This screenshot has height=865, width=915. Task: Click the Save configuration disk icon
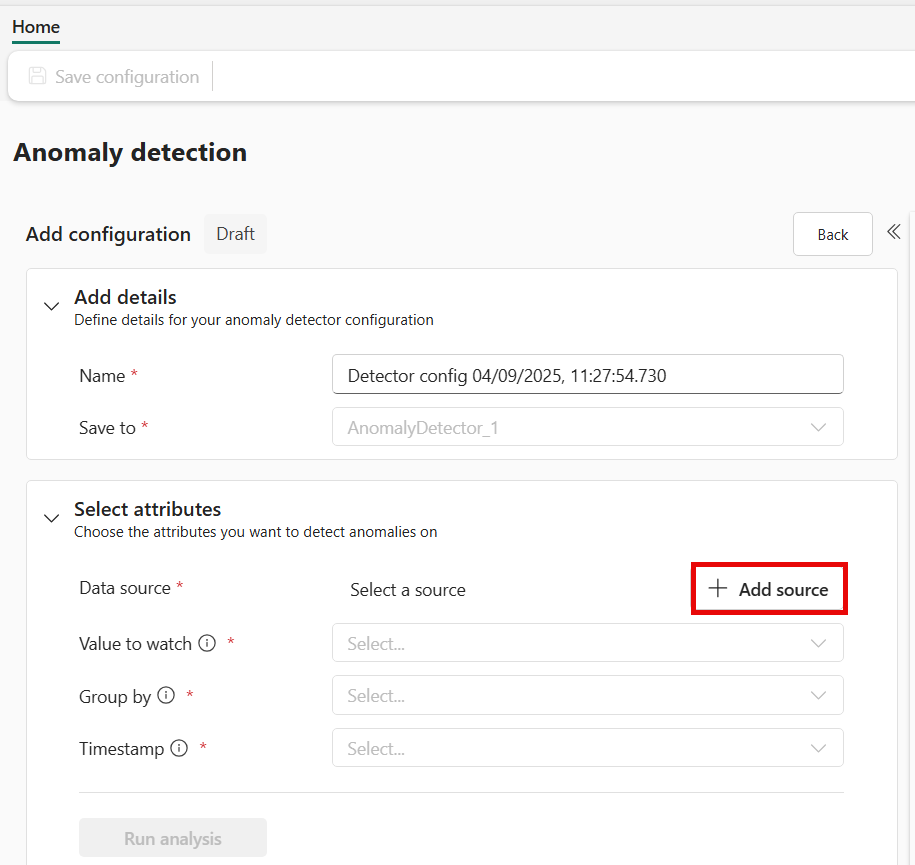tap(37, 76)
